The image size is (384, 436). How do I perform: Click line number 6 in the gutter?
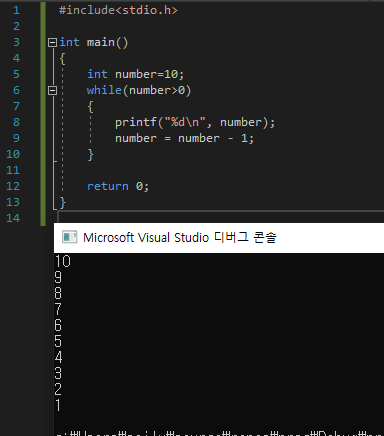(x=16, y=90)
